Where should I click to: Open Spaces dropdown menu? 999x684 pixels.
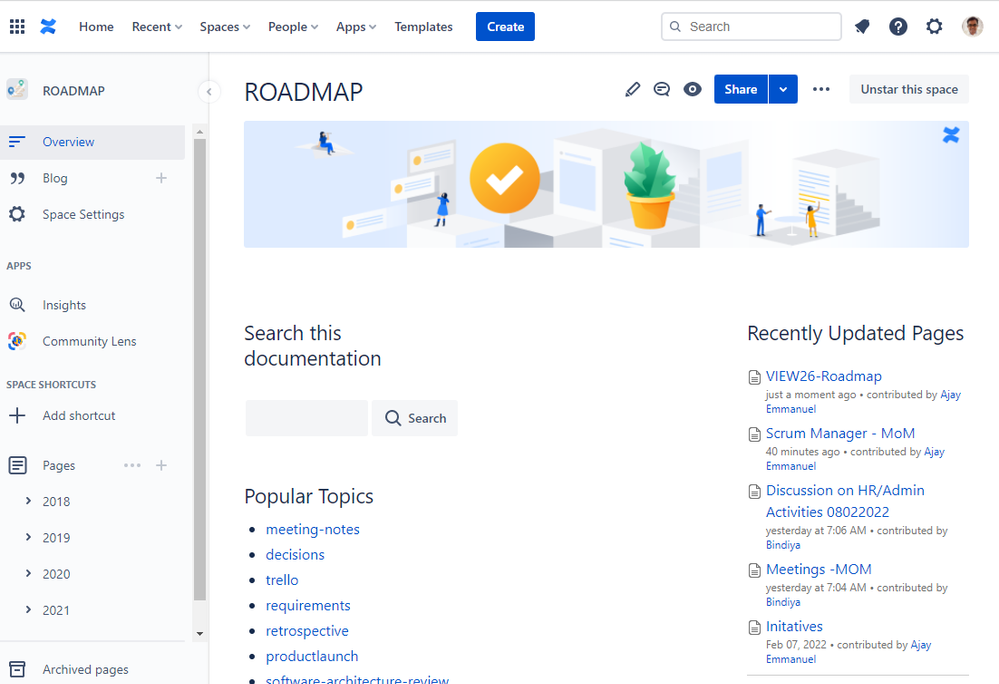point(225,27)
